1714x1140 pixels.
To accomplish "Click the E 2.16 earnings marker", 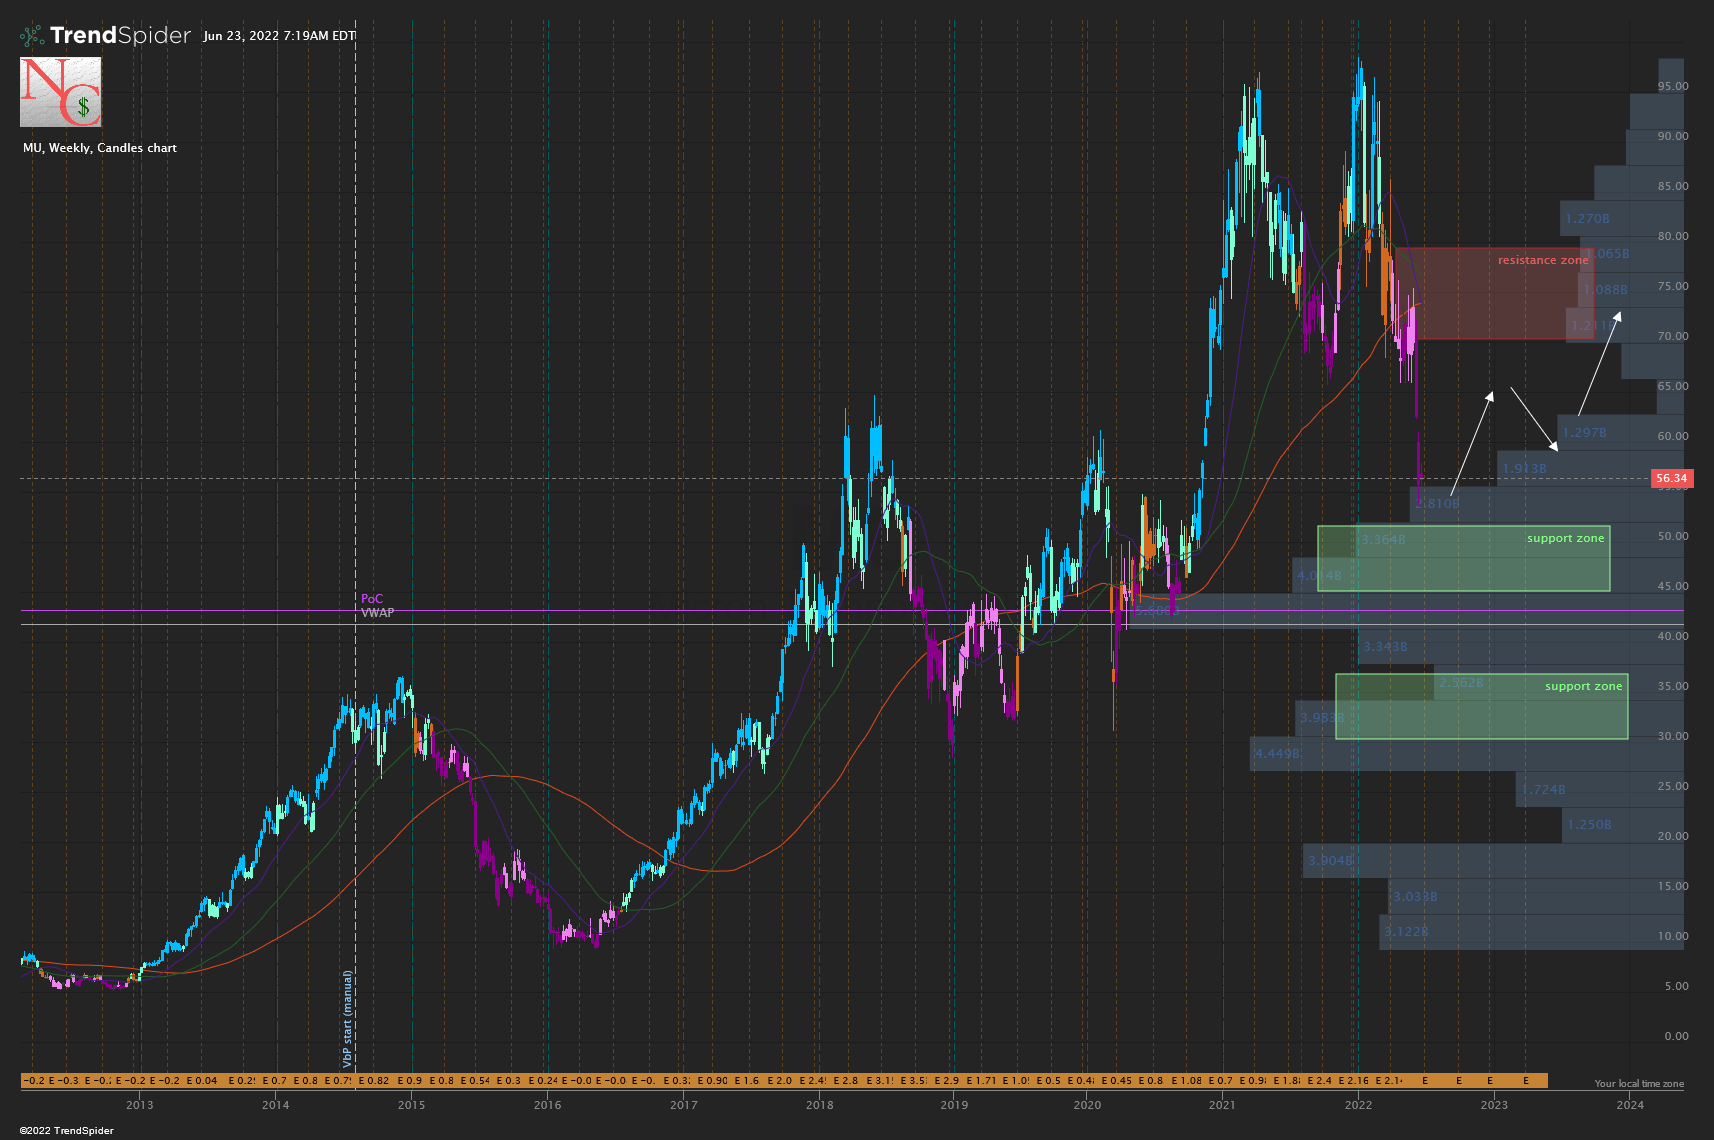I will pos(1353,1081).
